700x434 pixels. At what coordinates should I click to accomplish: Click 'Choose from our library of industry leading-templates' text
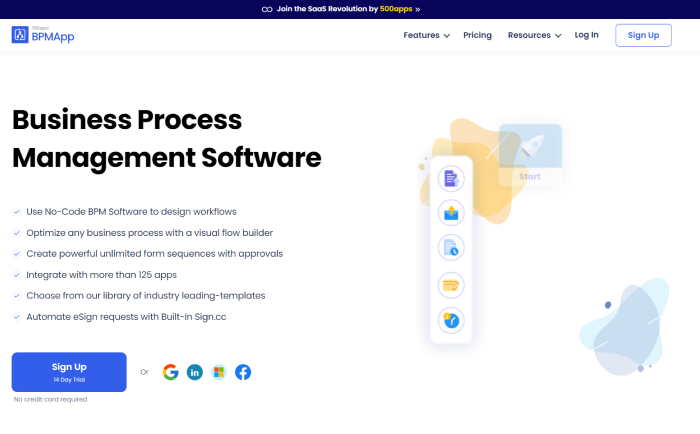coord(146,296)
